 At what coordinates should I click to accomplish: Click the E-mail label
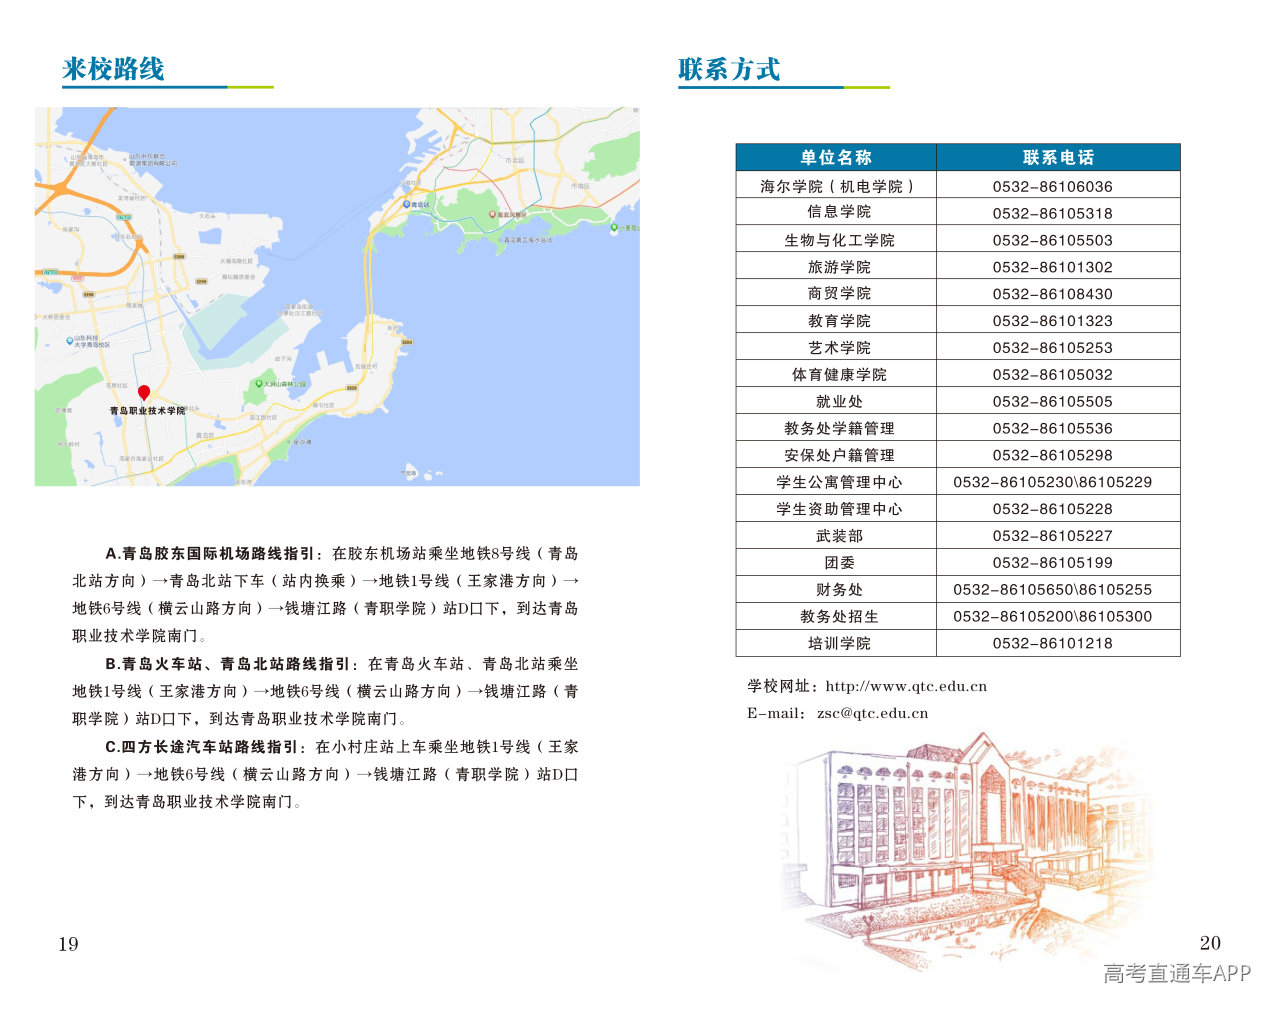point(775,713)
